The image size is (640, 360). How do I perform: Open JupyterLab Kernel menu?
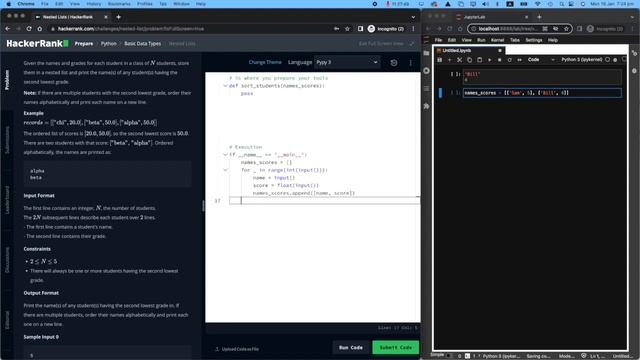coord(497,40)
